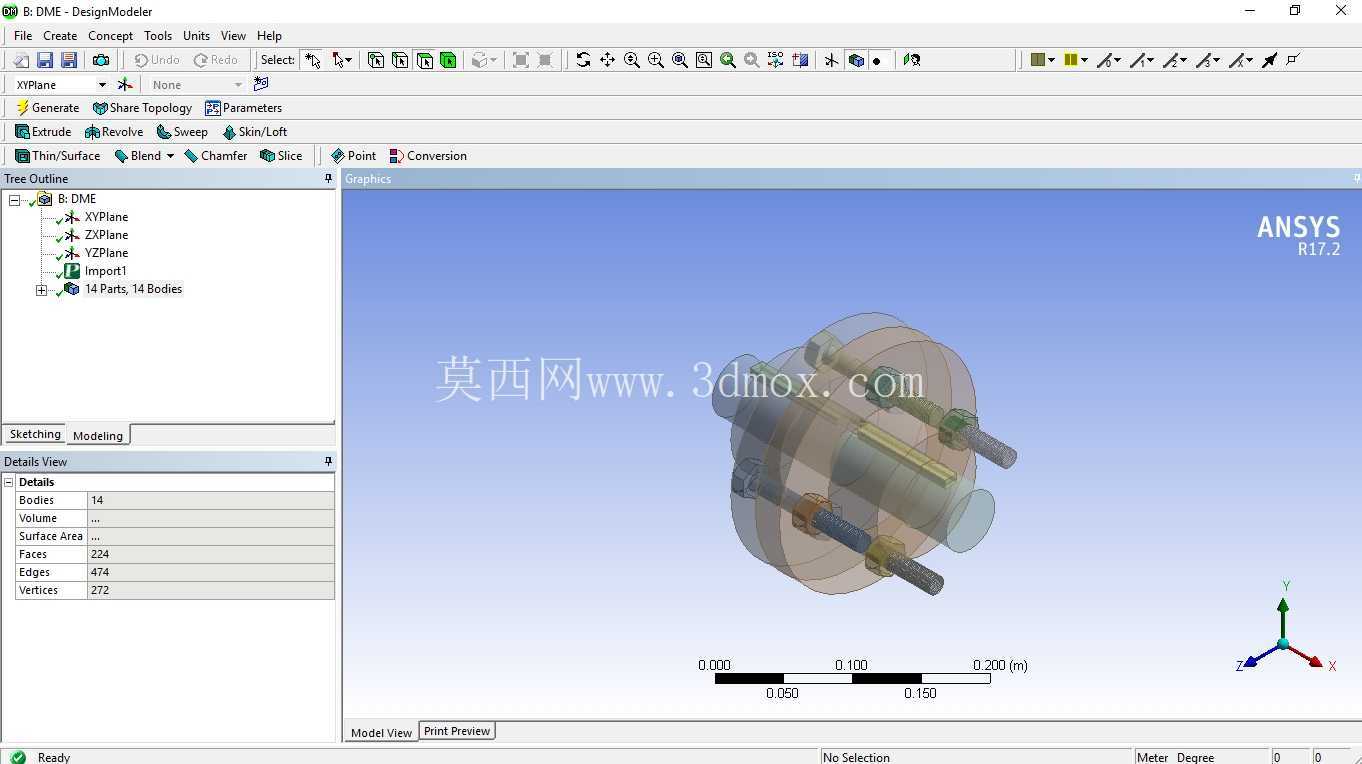Switch to the Sketching tab

35,434
